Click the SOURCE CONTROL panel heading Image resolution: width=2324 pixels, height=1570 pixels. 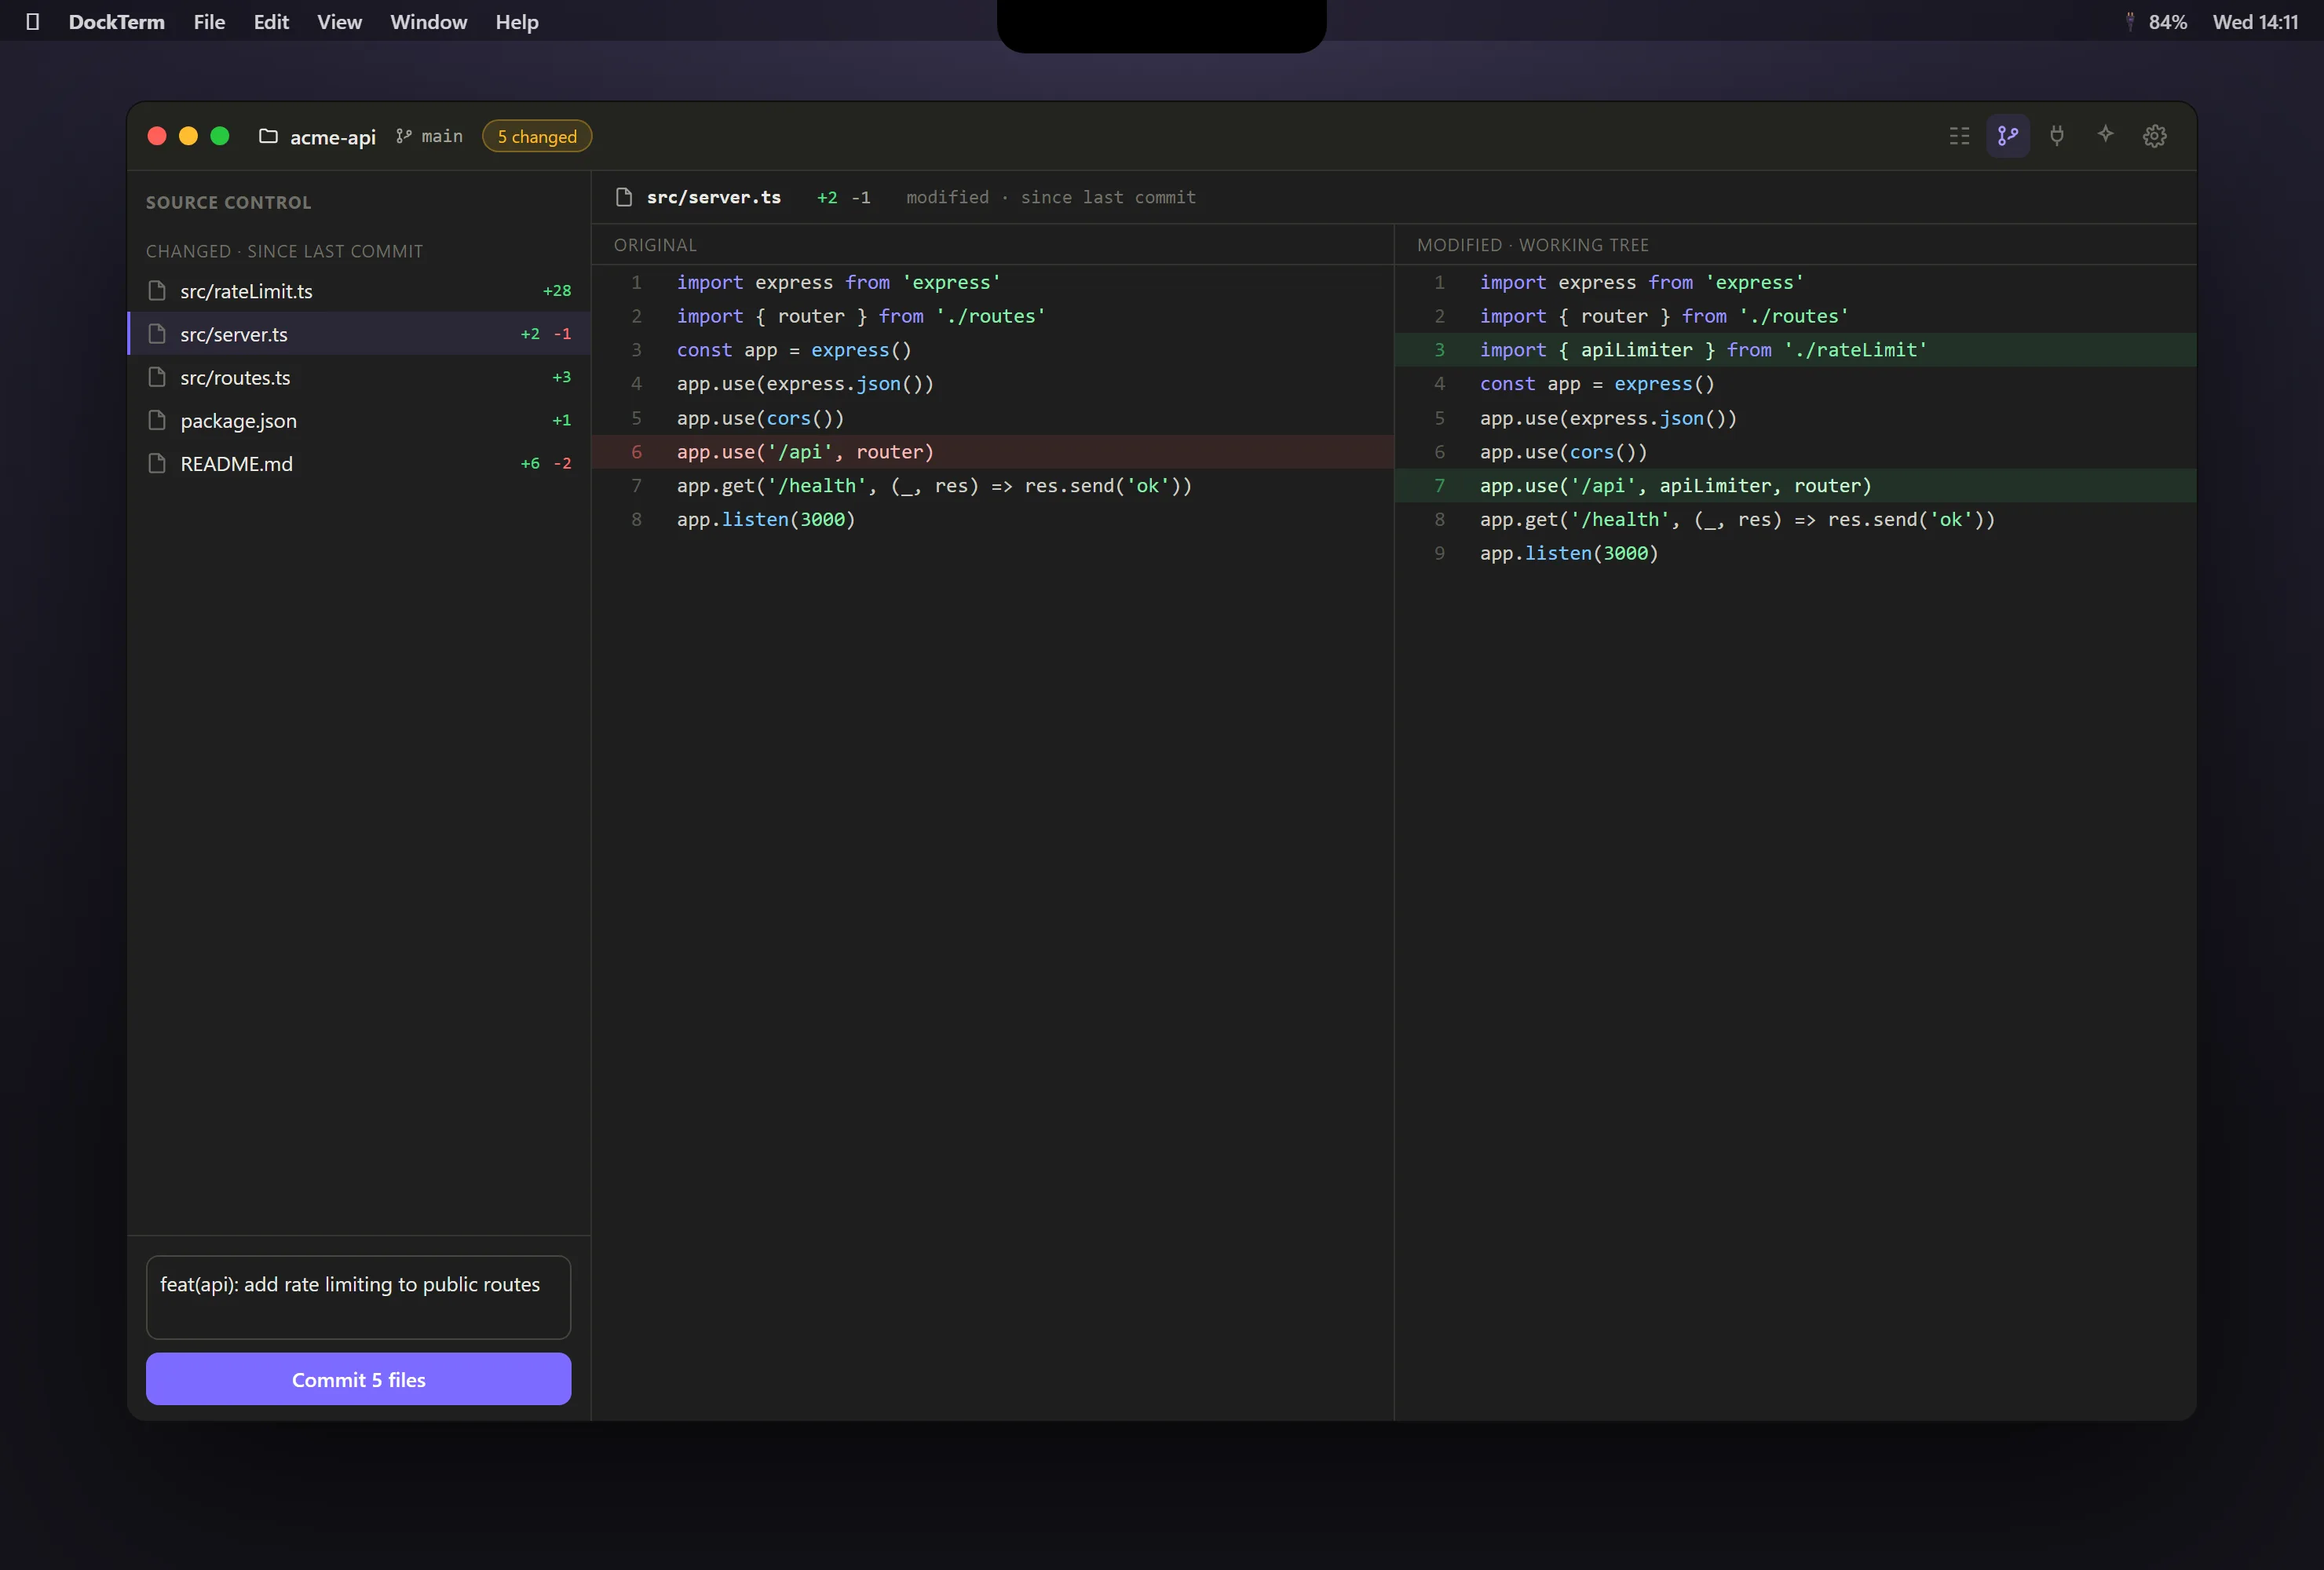(228, 202)
